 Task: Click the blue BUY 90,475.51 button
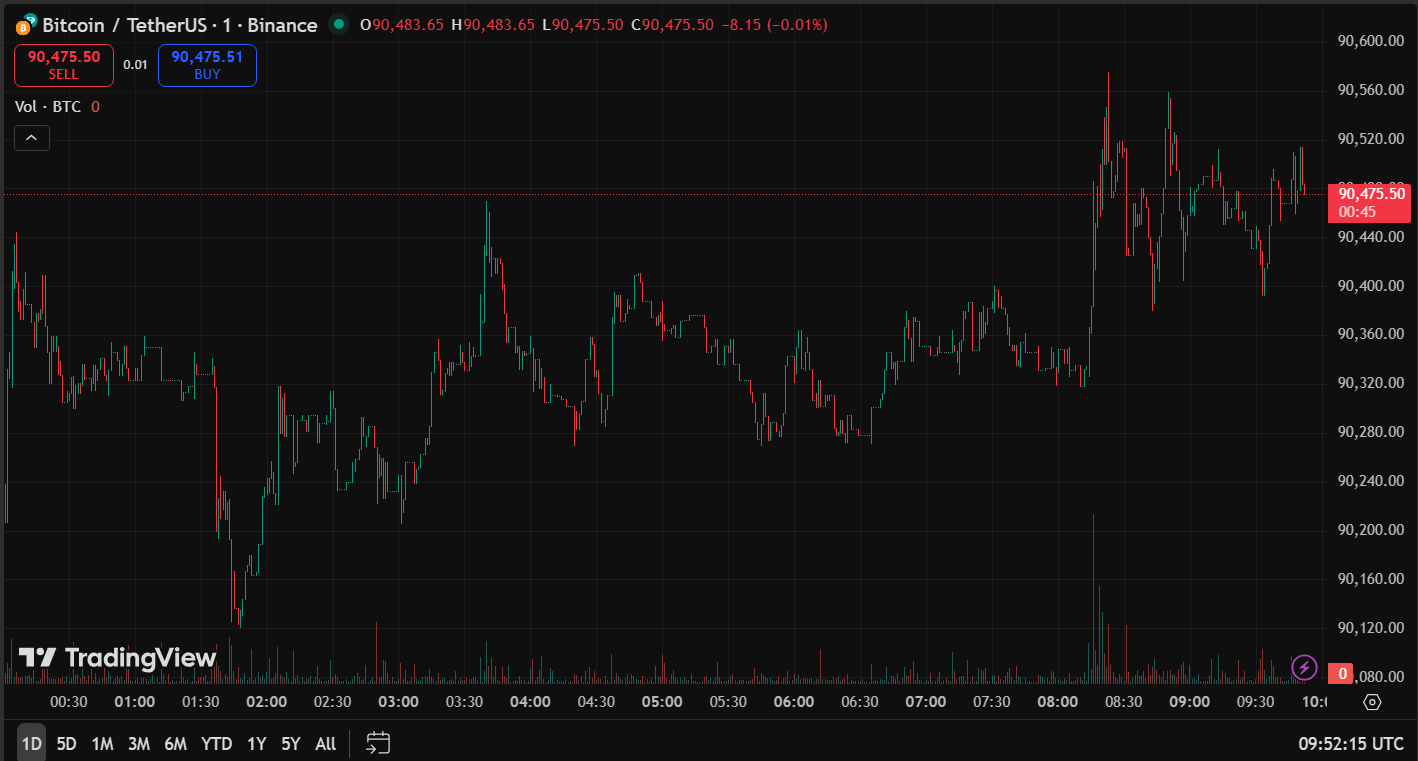click(207, 65)
